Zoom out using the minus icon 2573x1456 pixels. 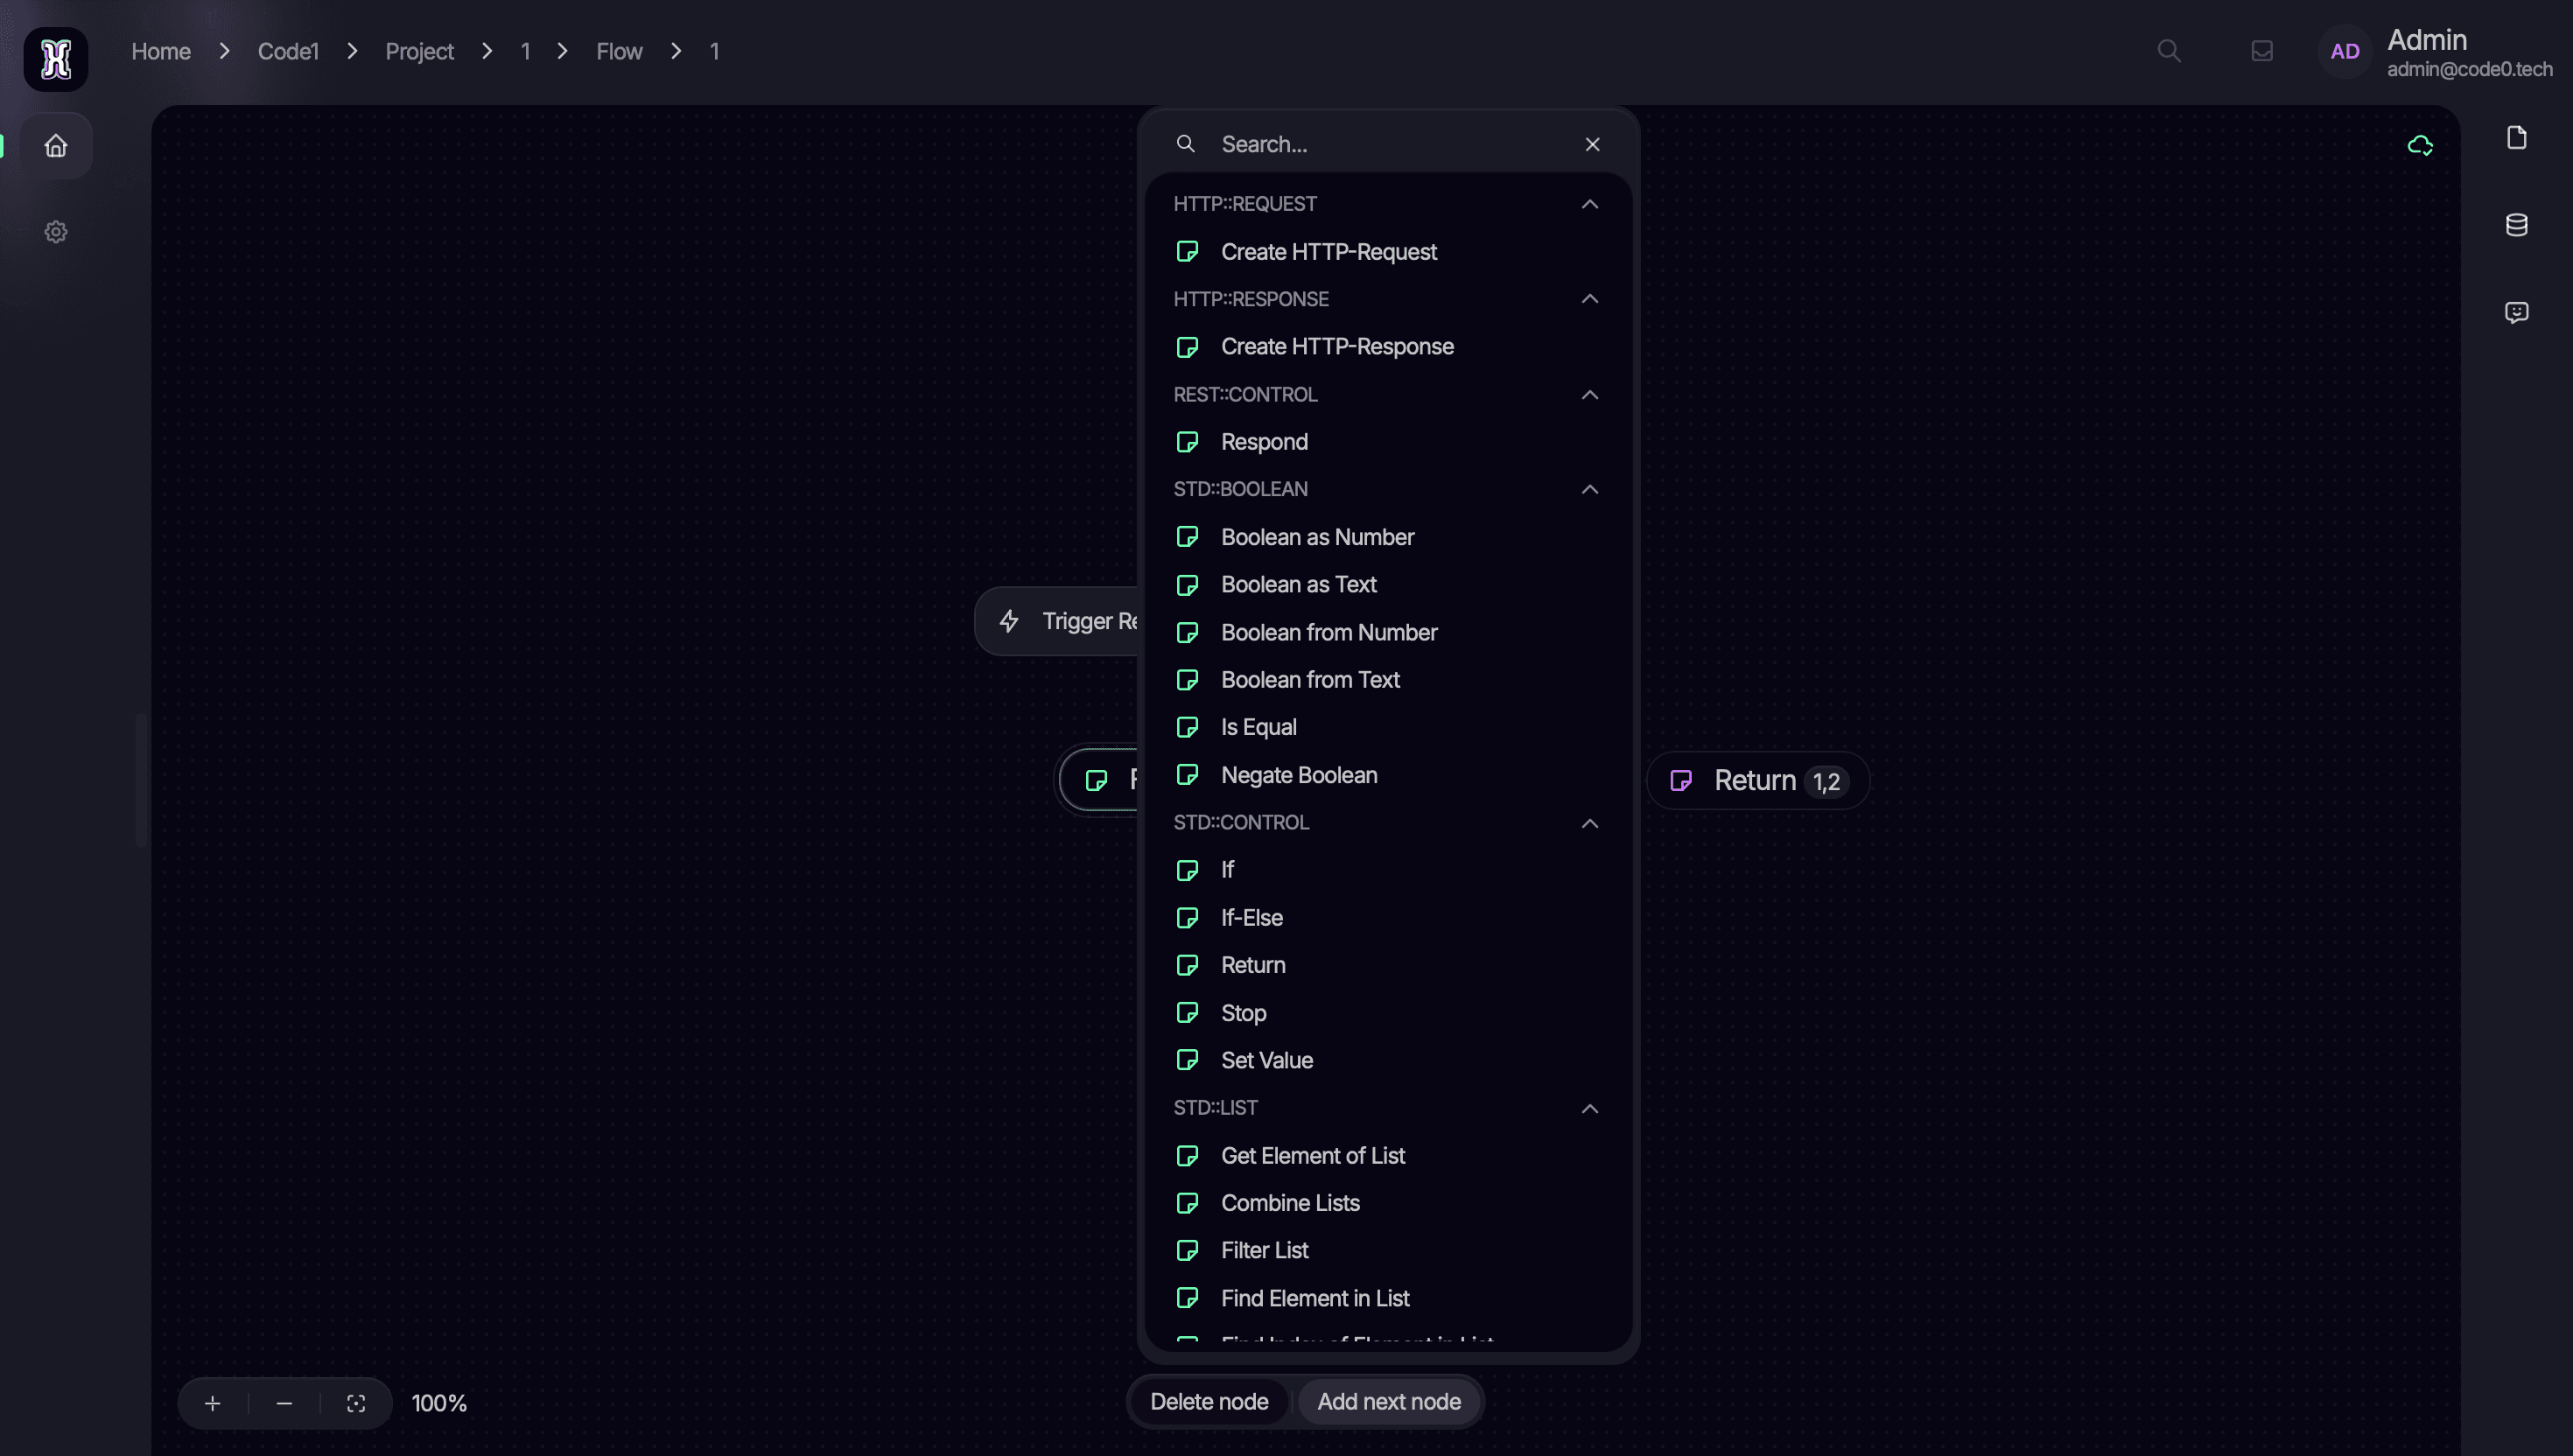[283, 1403]
